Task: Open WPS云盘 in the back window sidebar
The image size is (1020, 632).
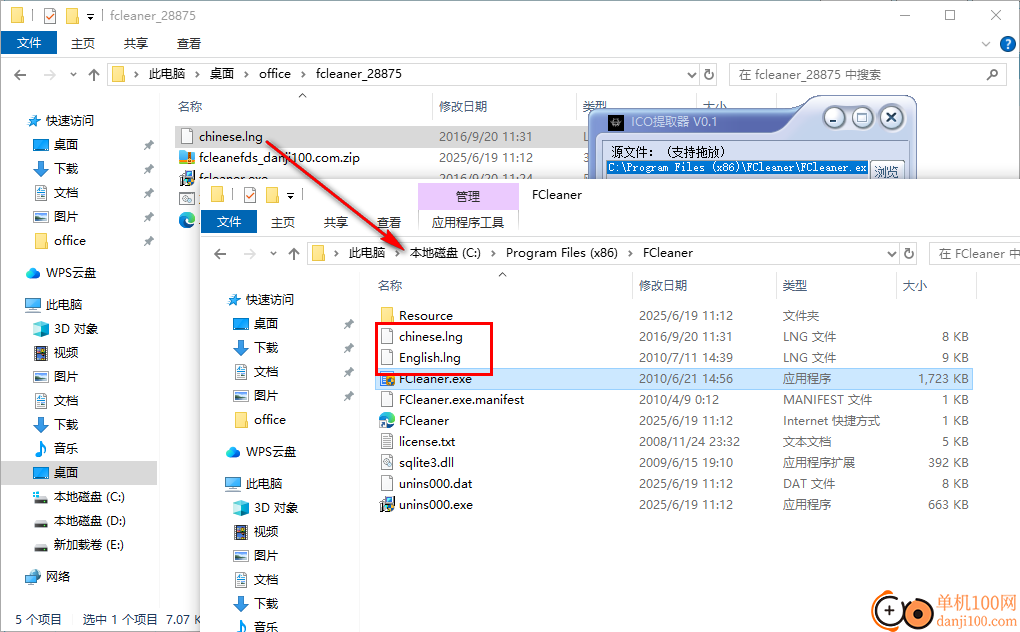Action: pos(71,273)
